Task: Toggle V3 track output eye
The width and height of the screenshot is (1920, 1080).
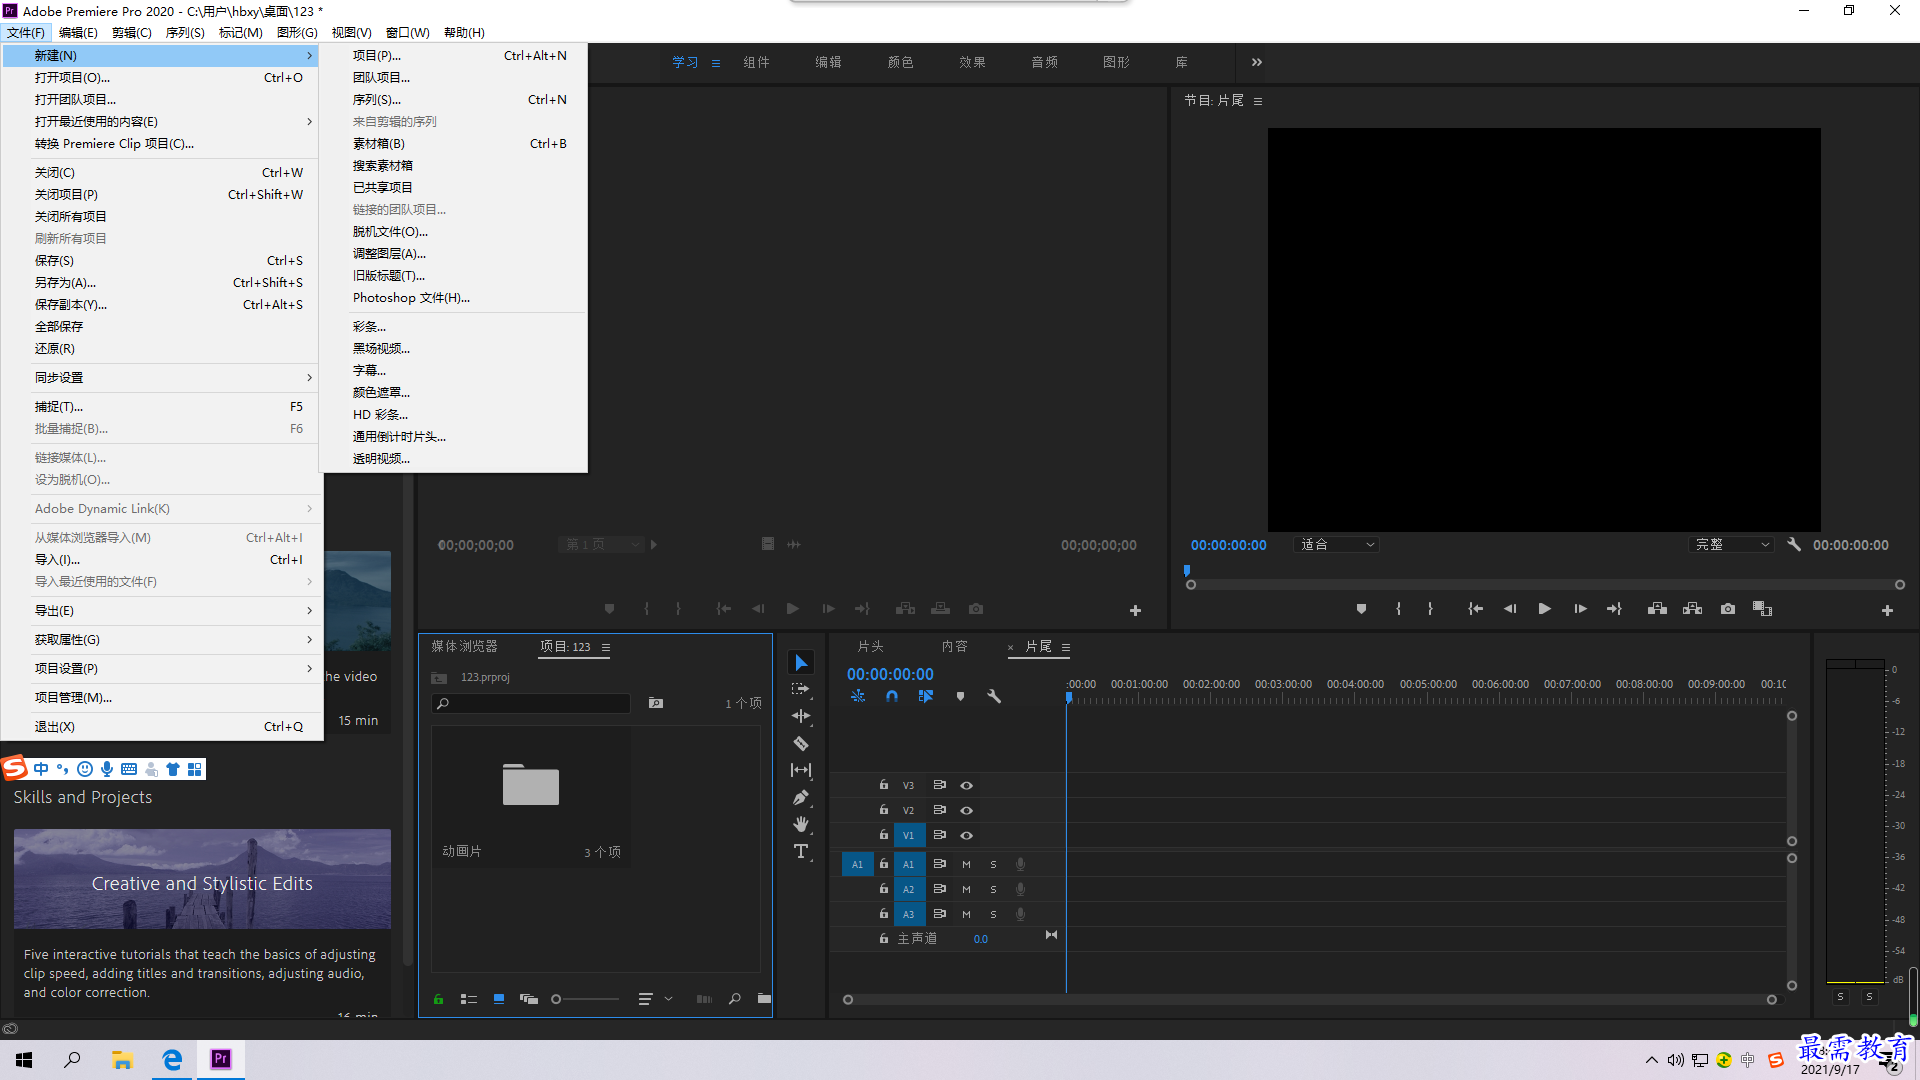Action: tap(966, 786)
